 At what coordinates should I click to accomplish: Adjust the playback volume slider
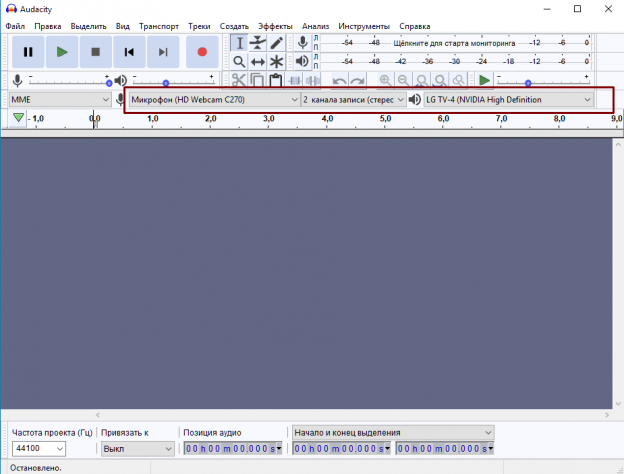[x=173, y=82]
